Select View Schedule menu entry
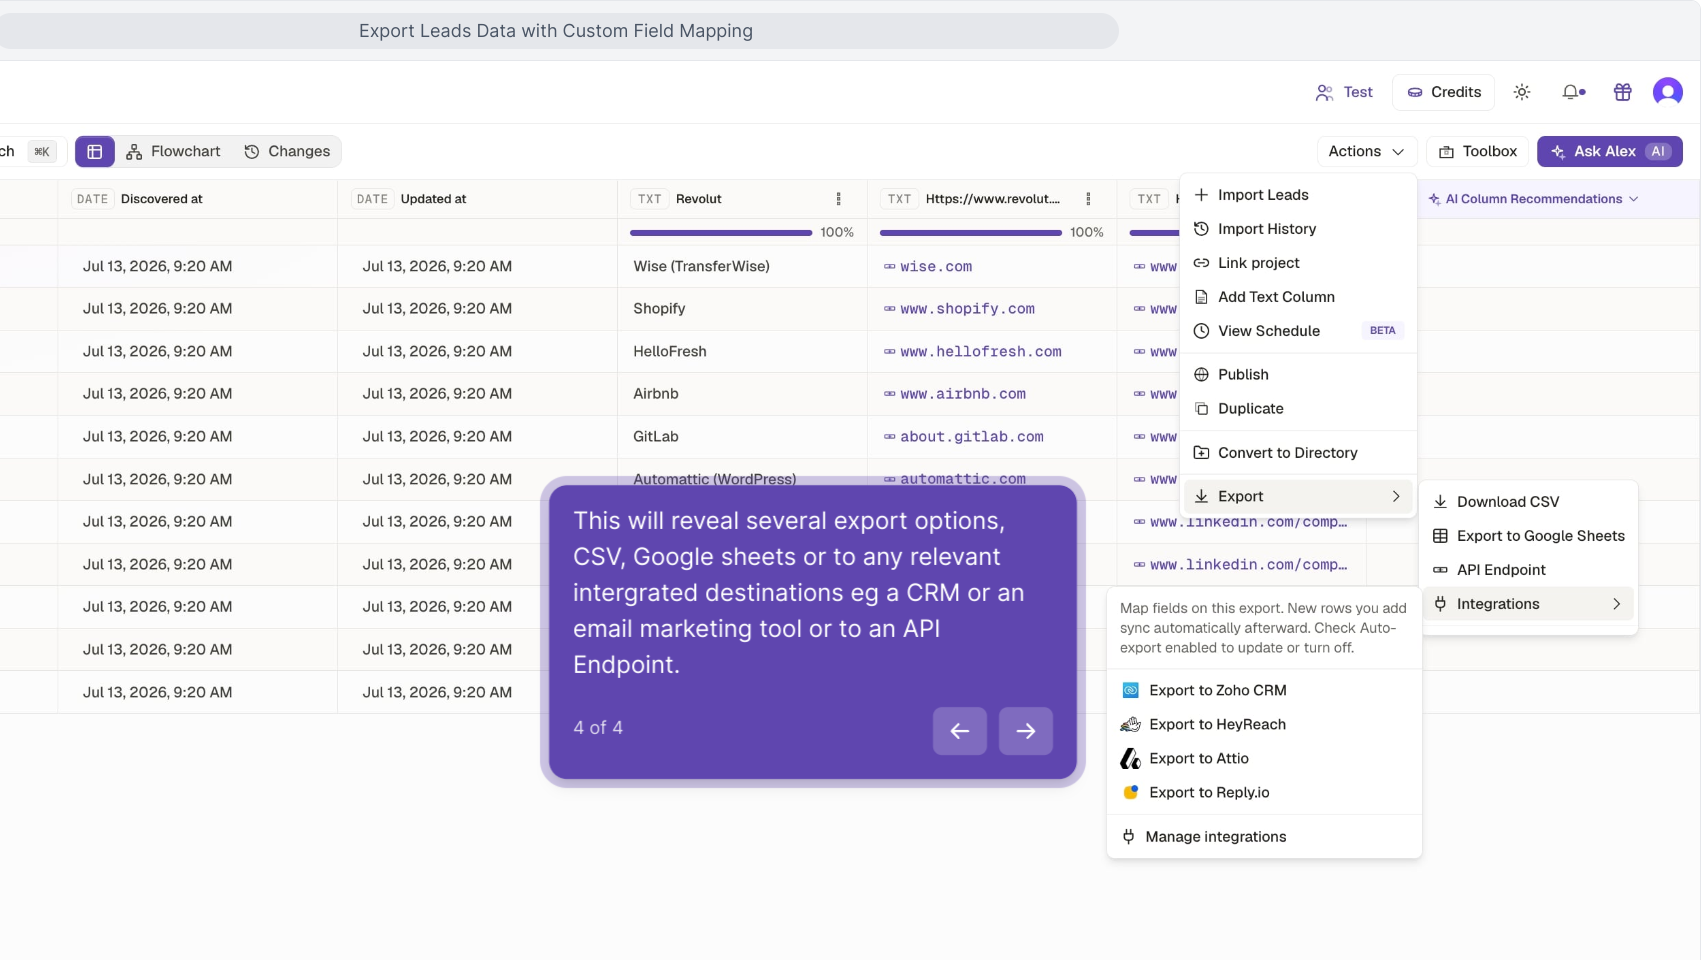The image size is (1702, 960). (1299, 331)
